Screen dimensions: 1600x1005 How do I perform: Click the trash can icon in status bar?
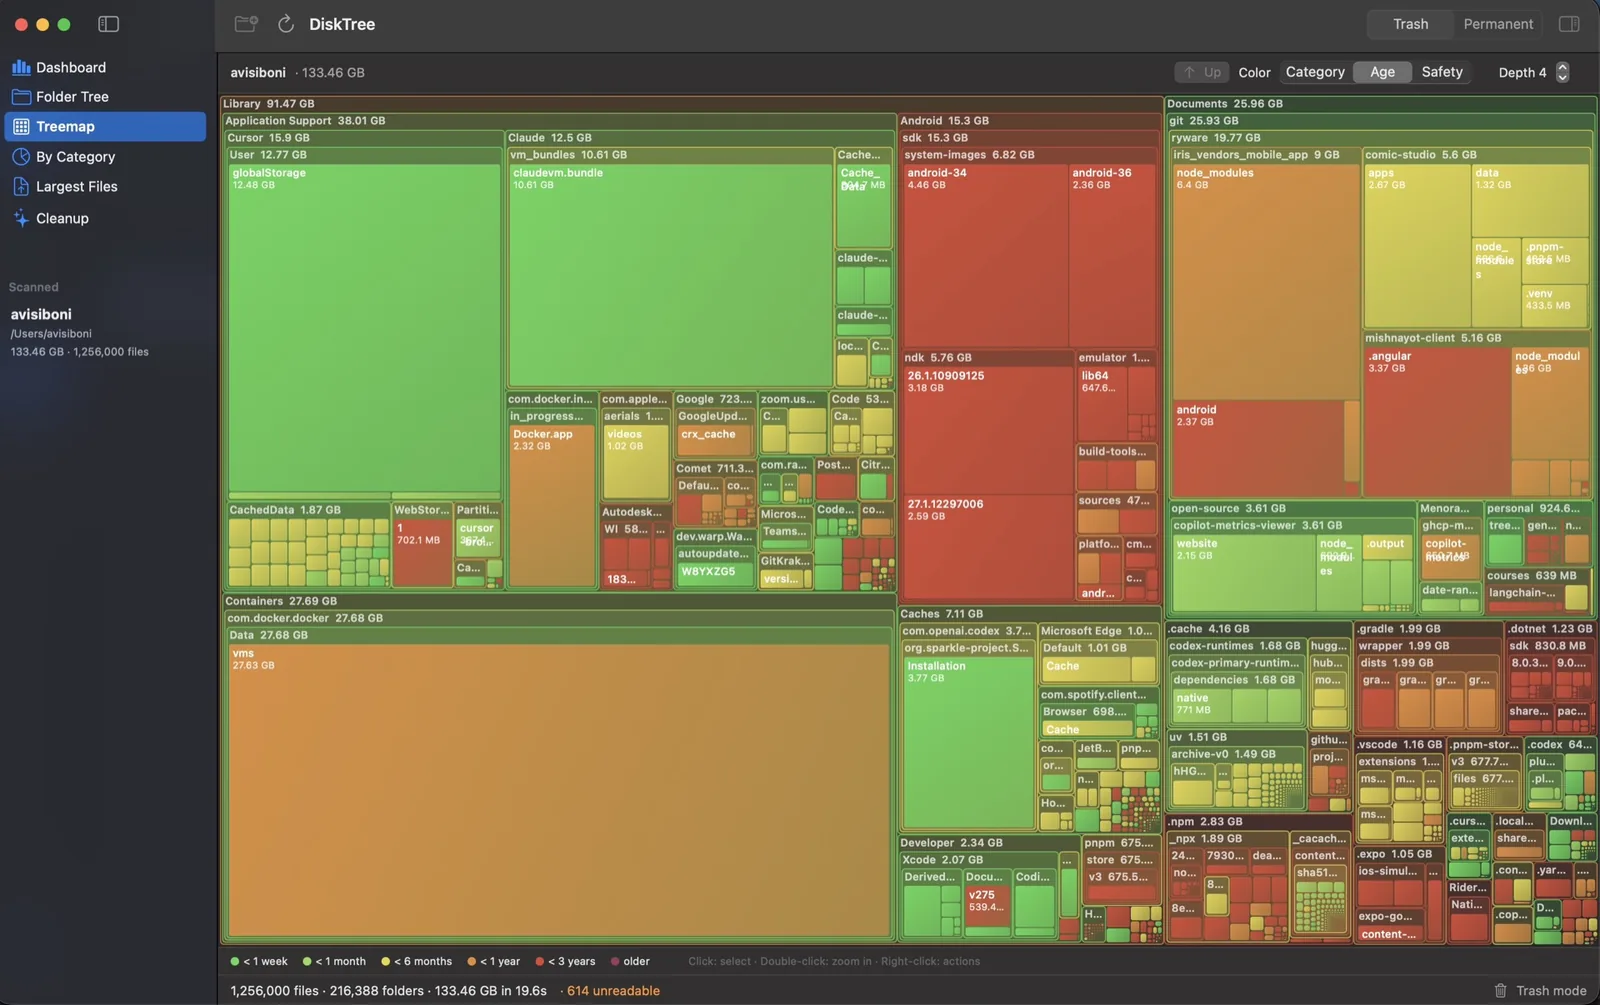[x=1500, y=991]
